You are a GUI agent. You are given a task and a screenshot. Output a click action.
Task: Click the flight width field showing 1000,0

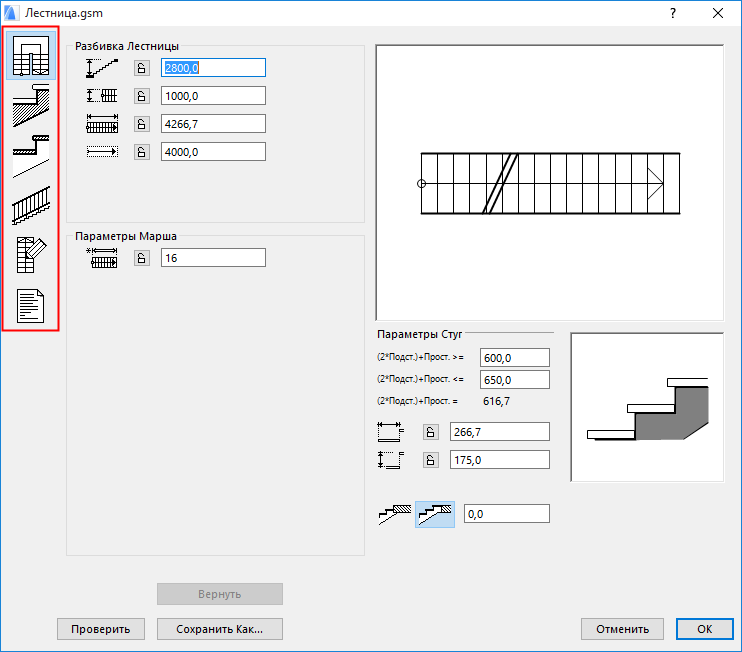pyautogui.click(x=213, y=96)
